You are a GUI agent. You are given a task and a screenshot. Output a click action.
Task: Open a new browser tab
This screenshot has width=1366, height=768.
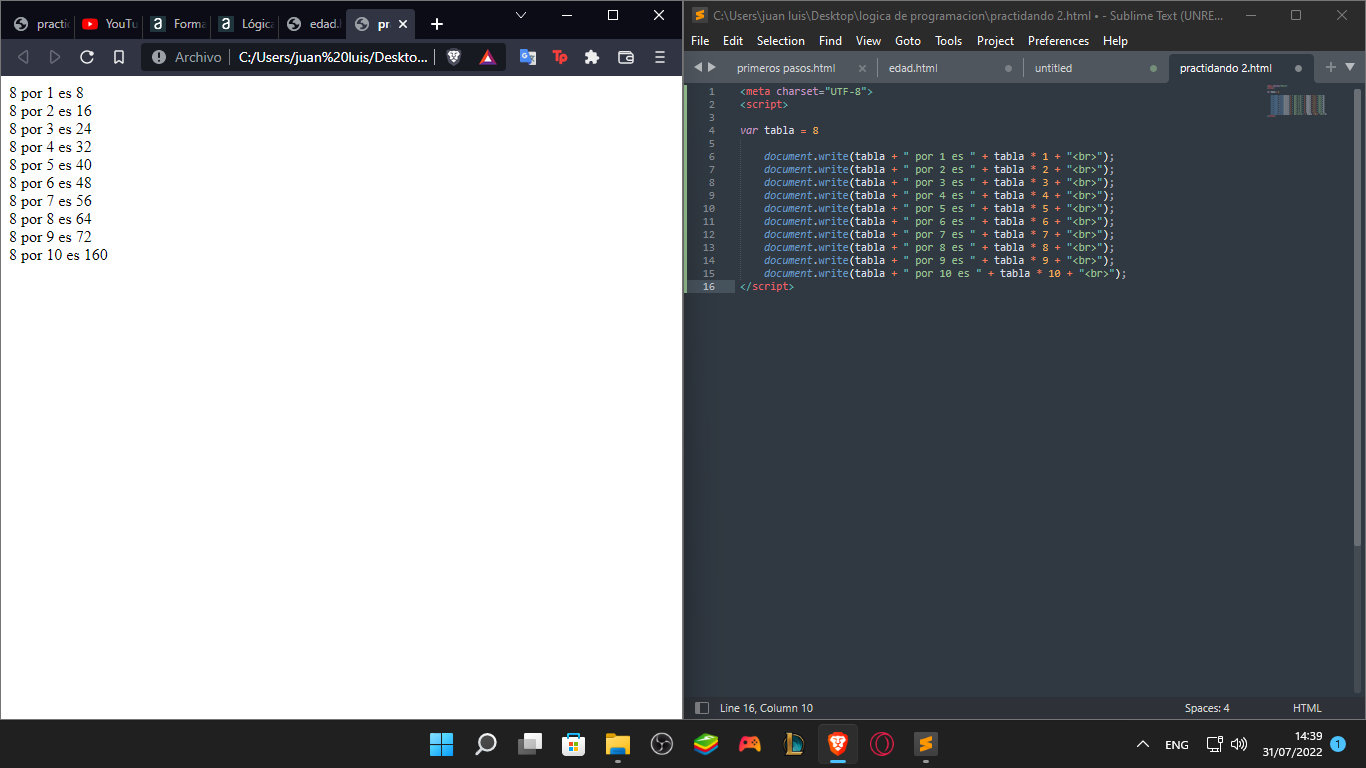coord(436,24)
